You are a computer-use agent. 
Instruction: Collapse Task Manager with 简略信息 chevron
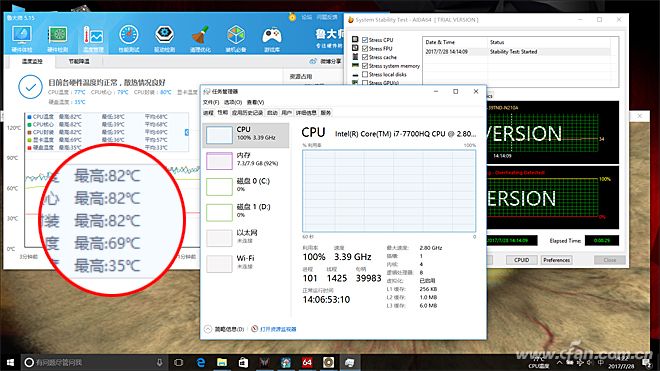[x=208, y=329]
